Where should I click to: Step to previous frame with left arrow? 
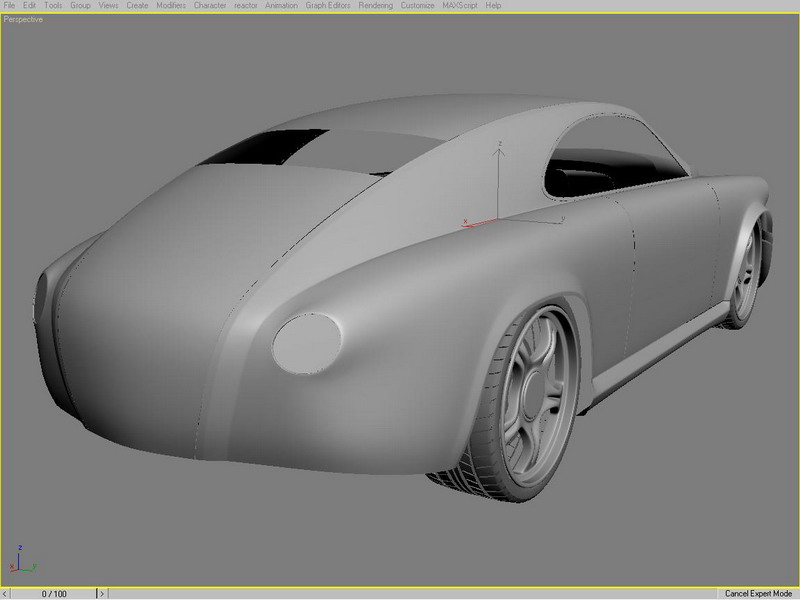[x=5, y=593]
